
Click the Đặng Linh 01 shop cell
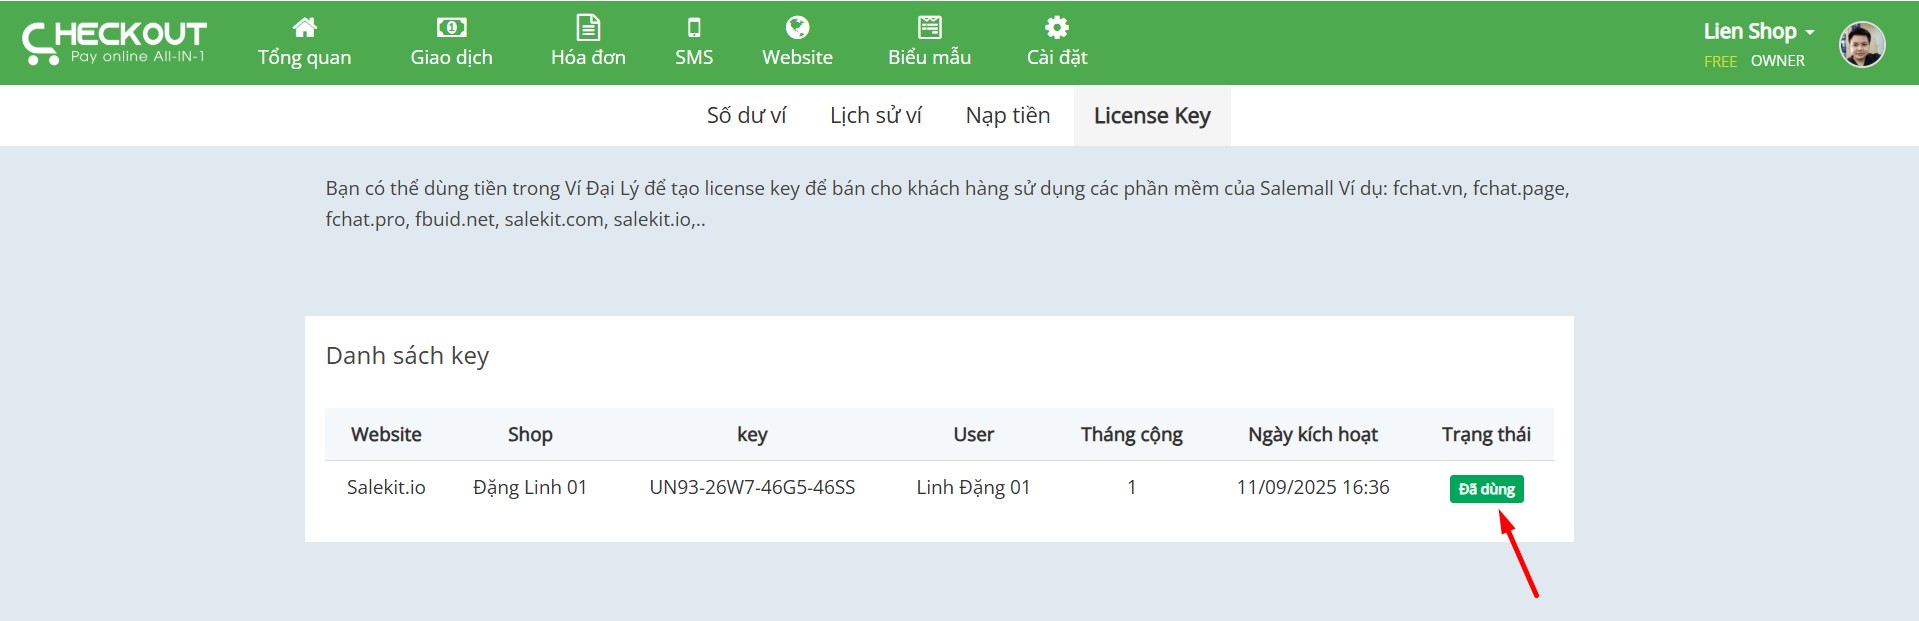point(530,487)
